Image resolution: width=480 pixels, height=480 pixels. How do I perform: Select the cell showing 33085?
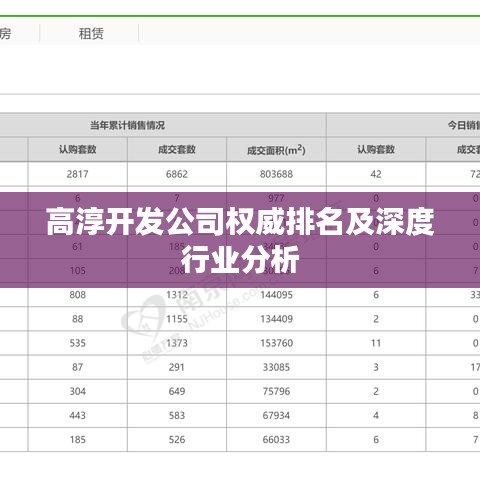276,367
